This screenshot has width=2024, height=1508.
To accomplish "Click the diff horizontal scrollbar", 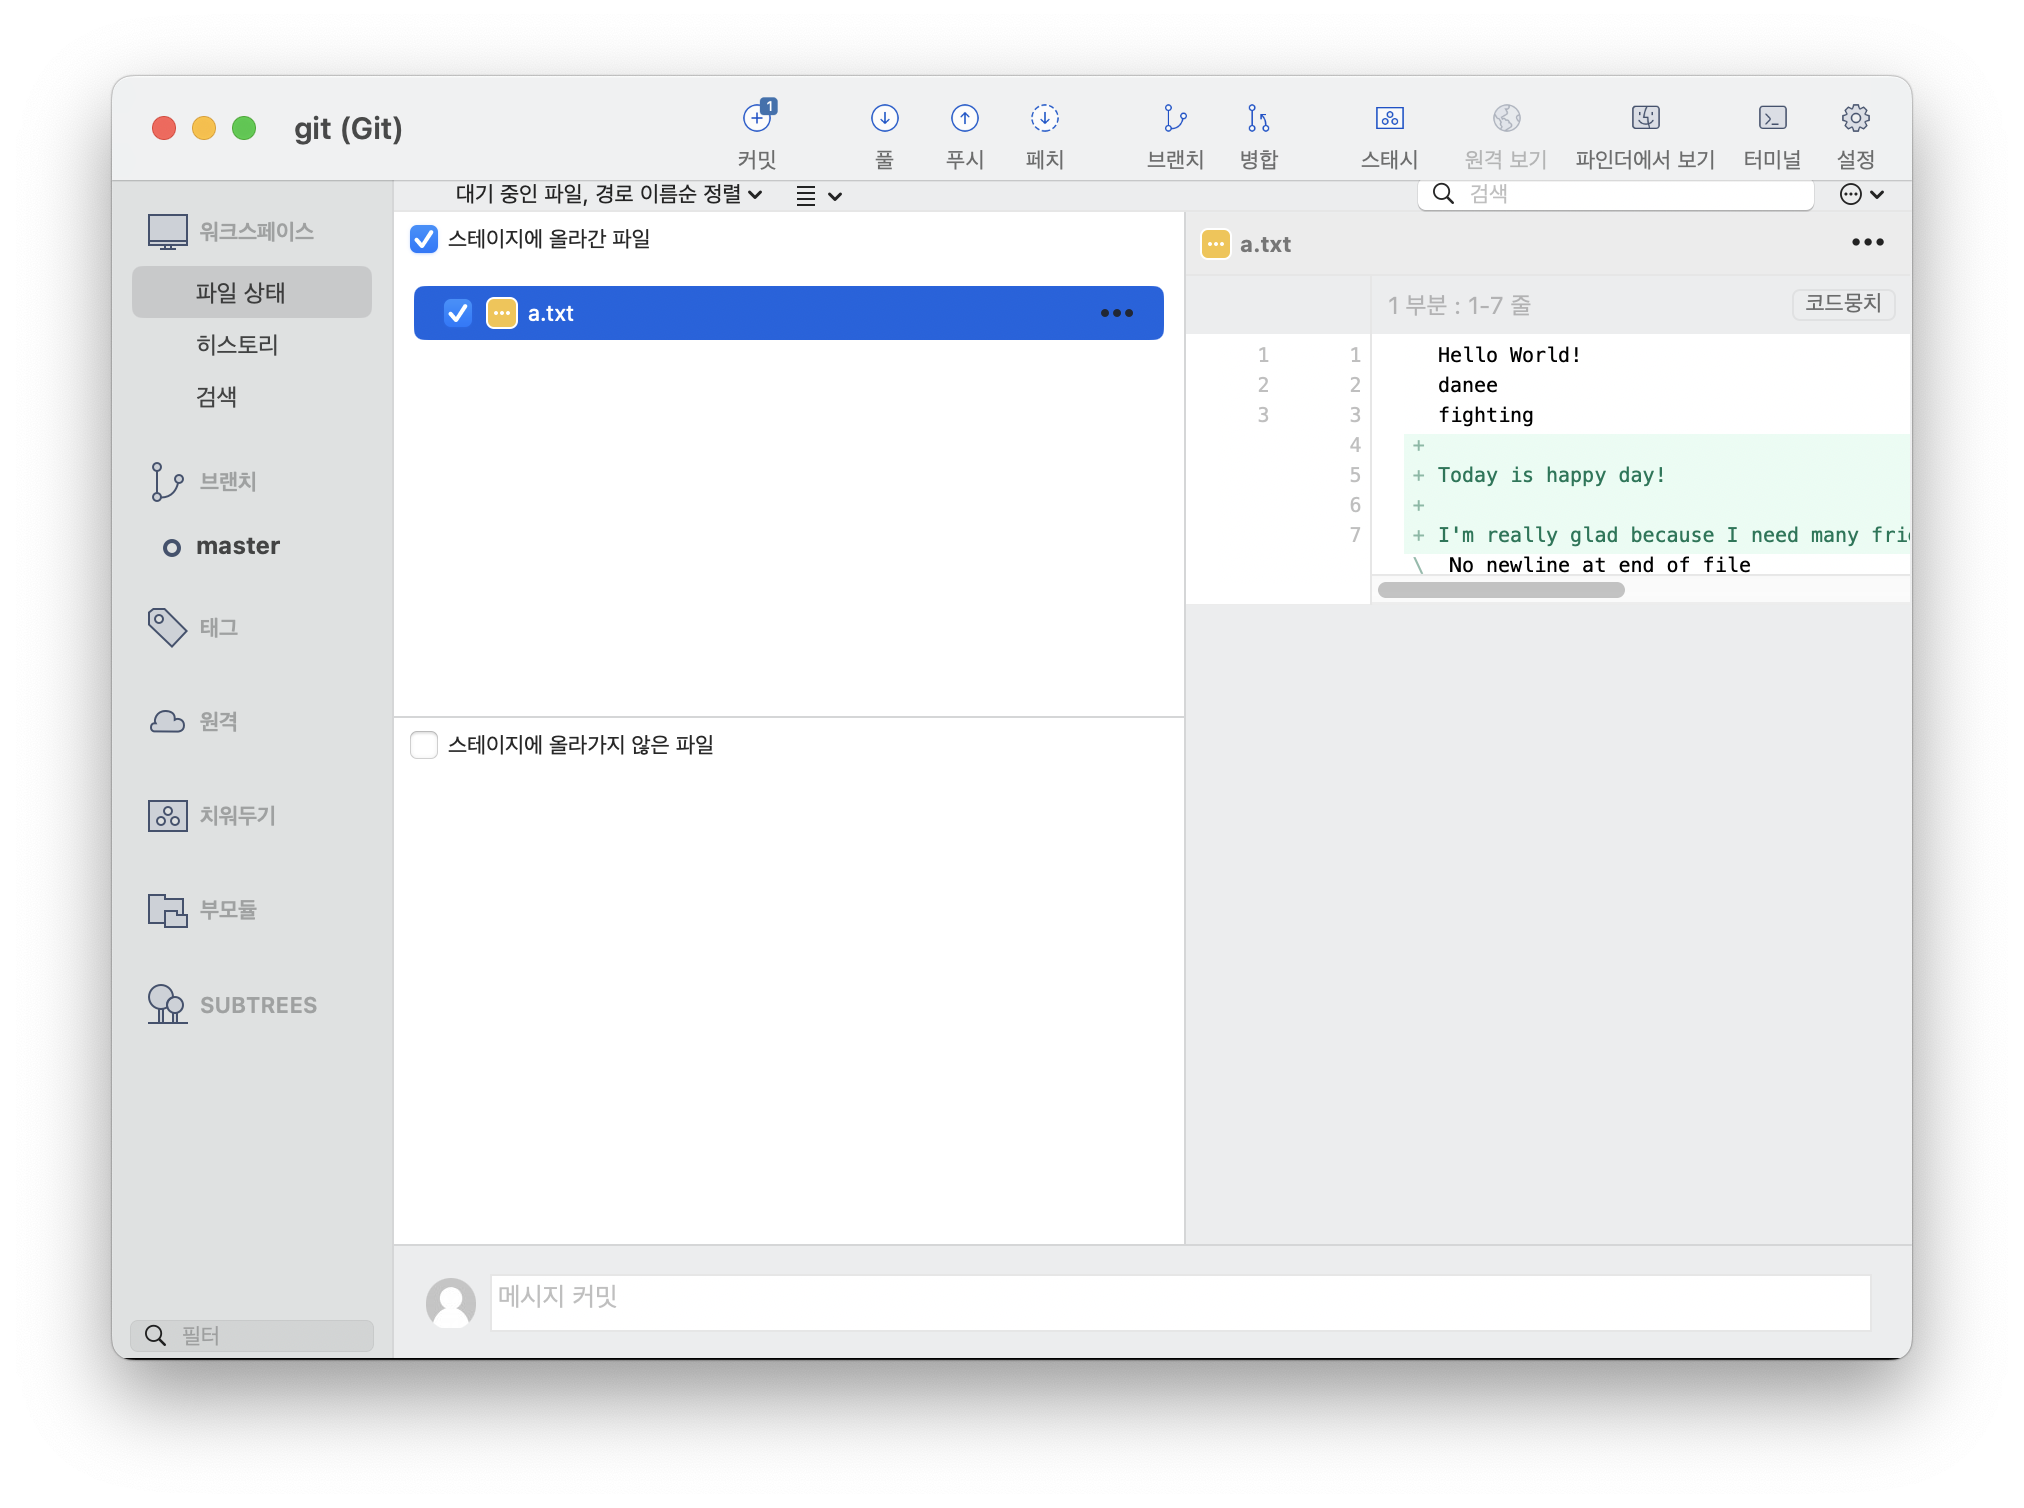I will [x=1500, y=590].
